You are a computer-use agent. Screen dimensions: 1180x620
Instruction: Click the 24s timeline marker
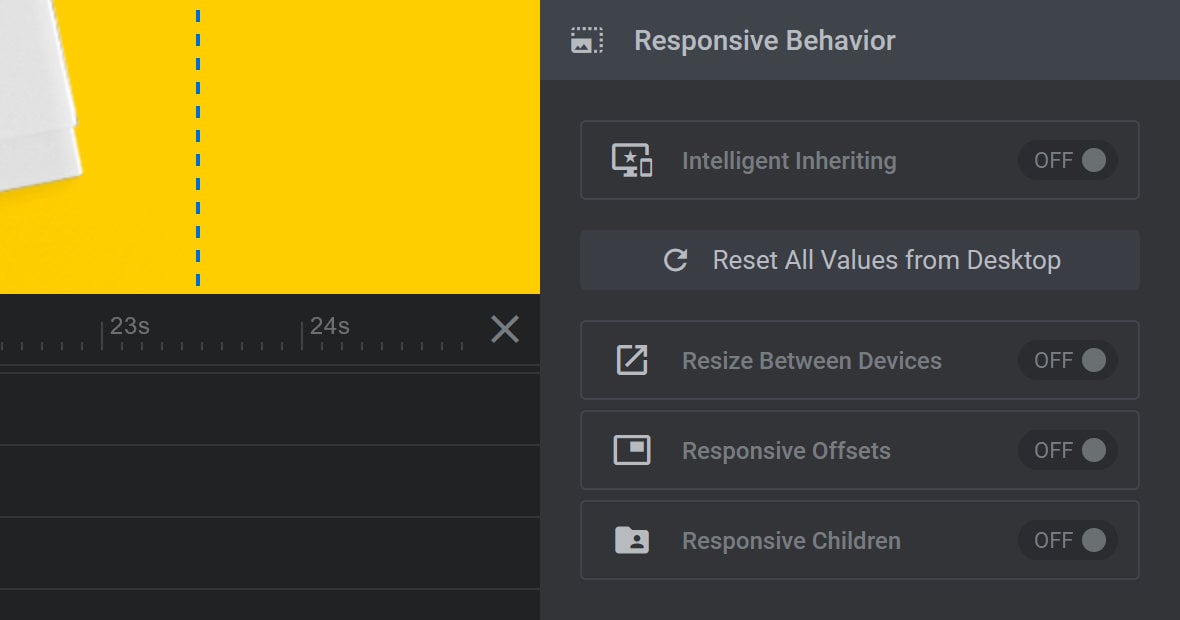pyautogui.click(x=330, y=326)
